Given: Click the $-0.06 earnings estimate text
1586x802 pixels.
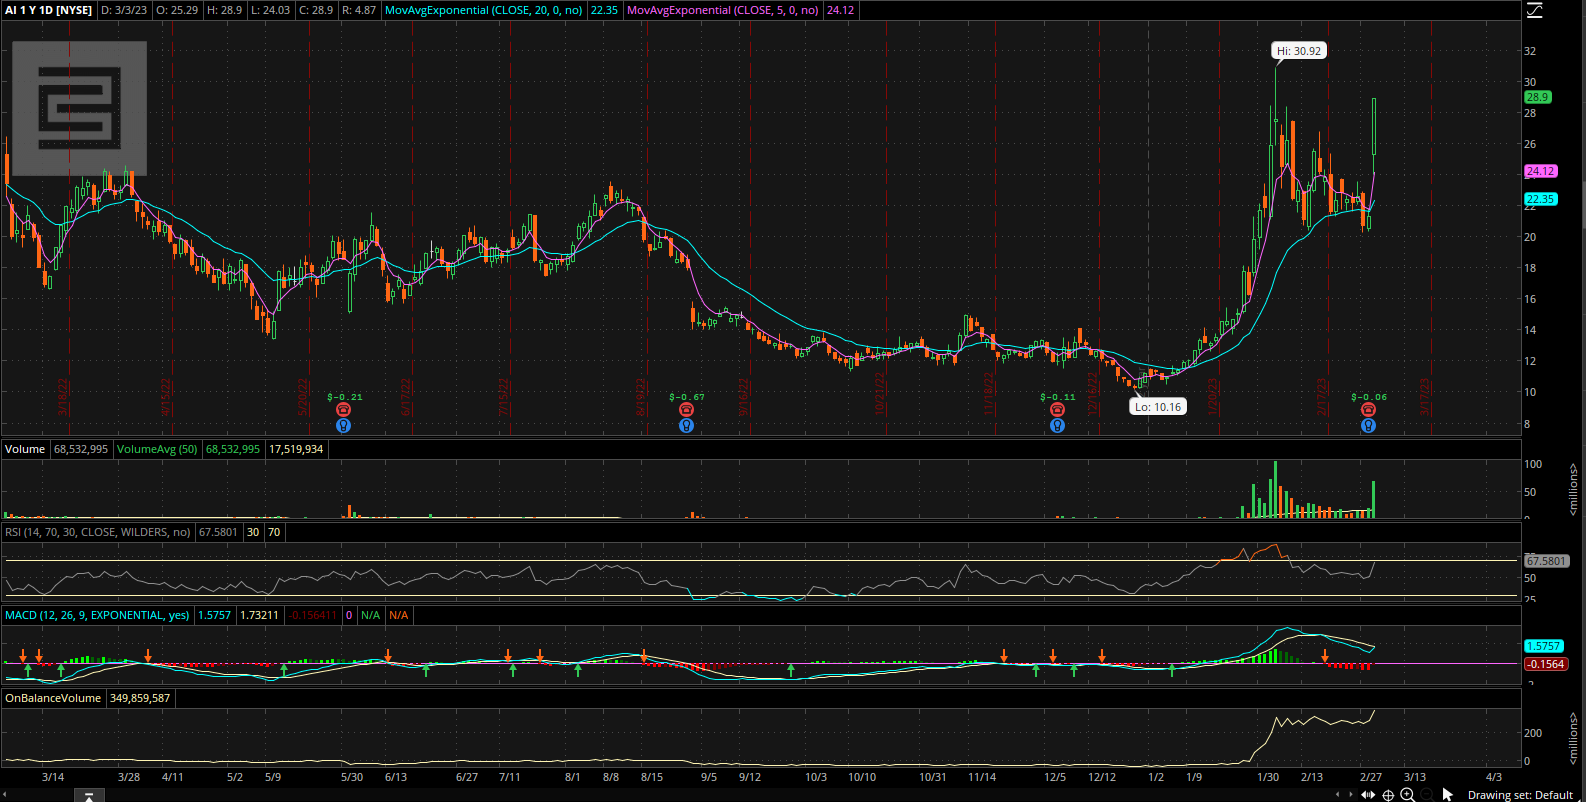Looking at the screenshot, I should (x=1369, y=397).
